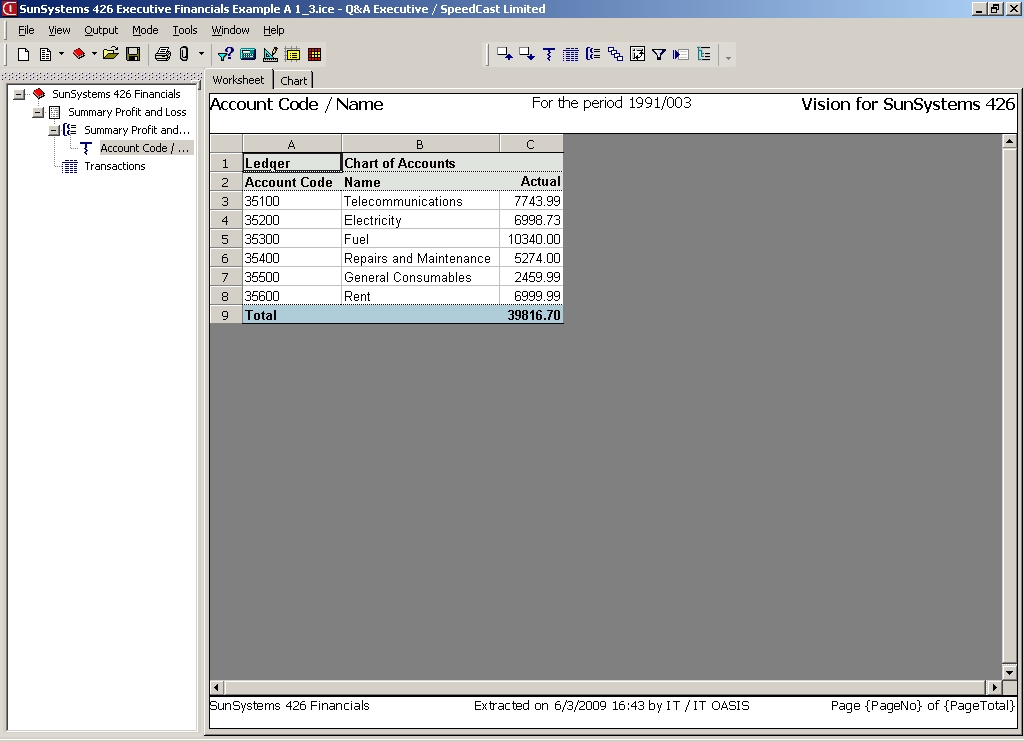
Task: Switch to the Chart tab
Action: (x=293, y=80)
